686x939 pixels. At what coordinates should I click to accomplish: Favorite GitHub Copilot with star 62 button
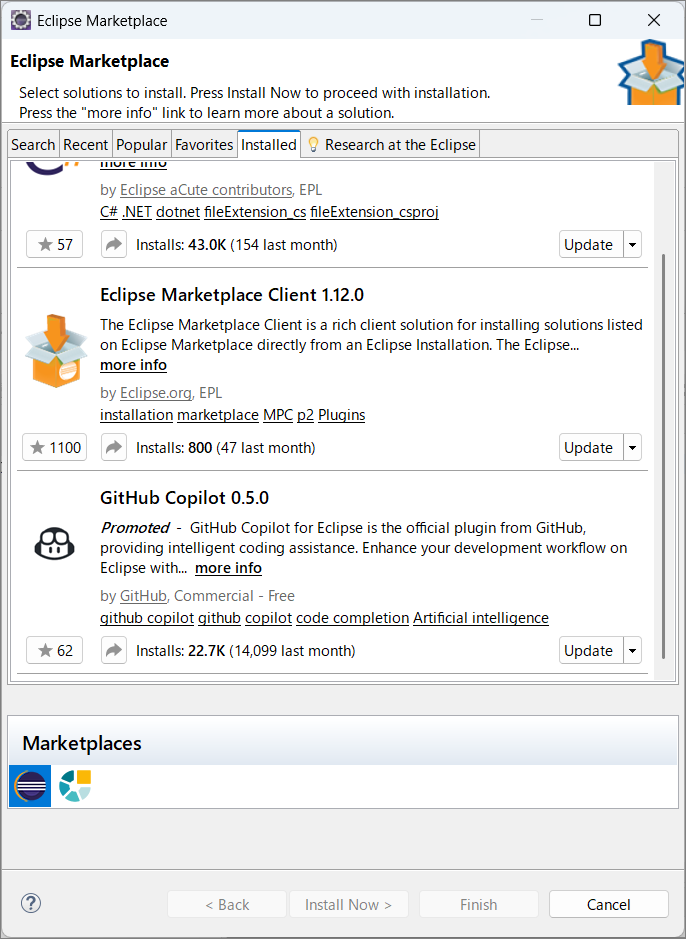click(54, 650)
